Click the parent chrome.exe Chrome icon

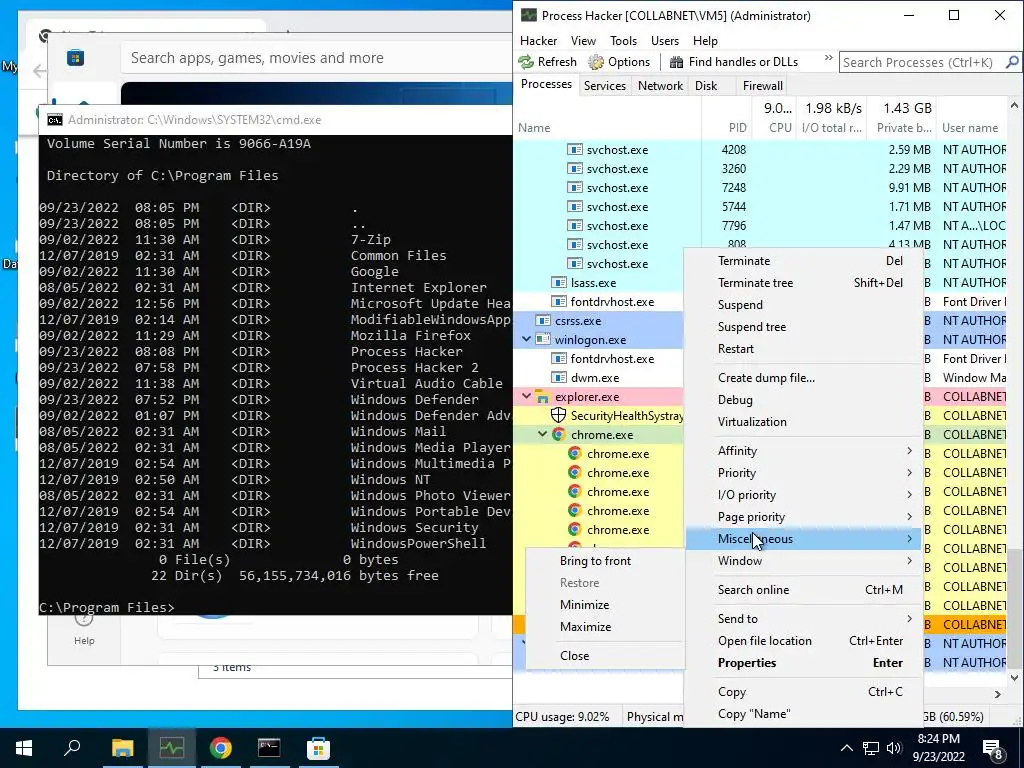click(x=558, y=434)
